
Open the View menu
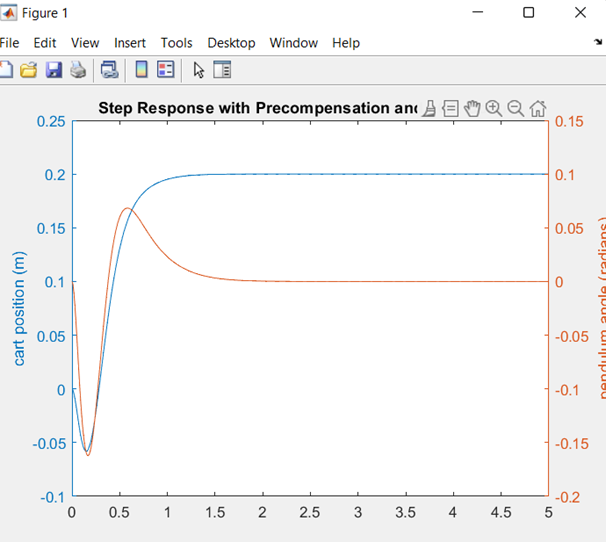(85, 43)
